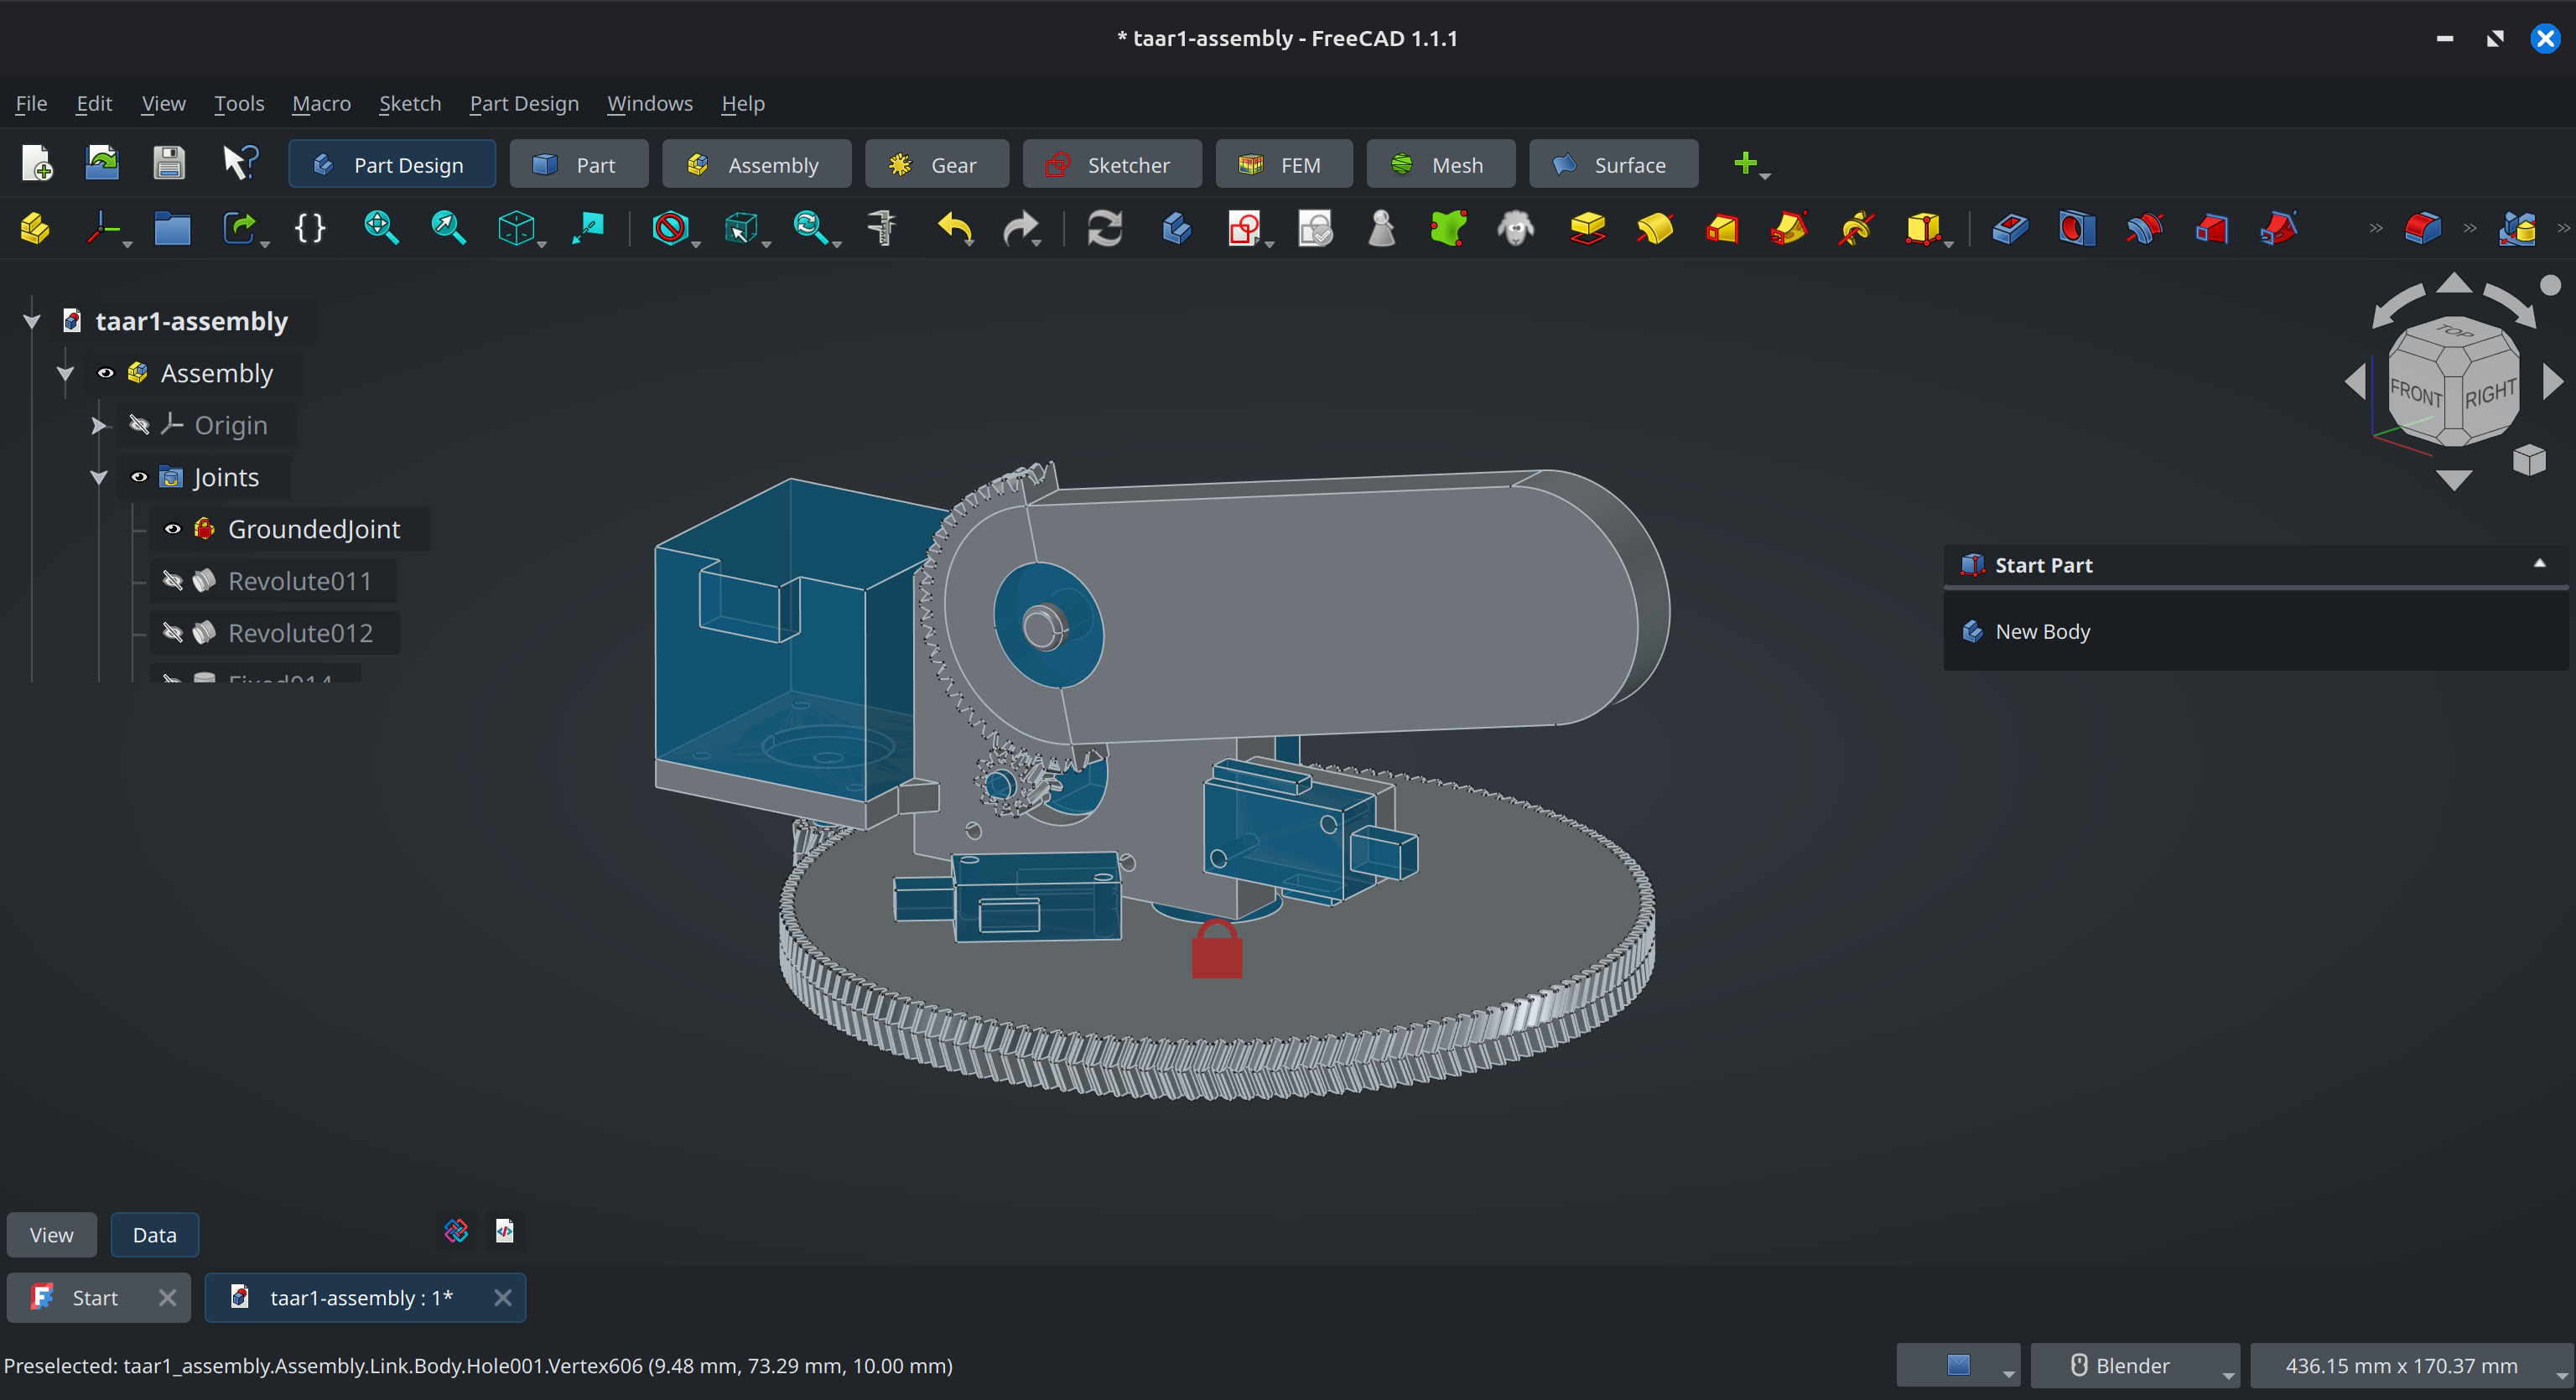Open the Data property tab

click(154, 1234)
